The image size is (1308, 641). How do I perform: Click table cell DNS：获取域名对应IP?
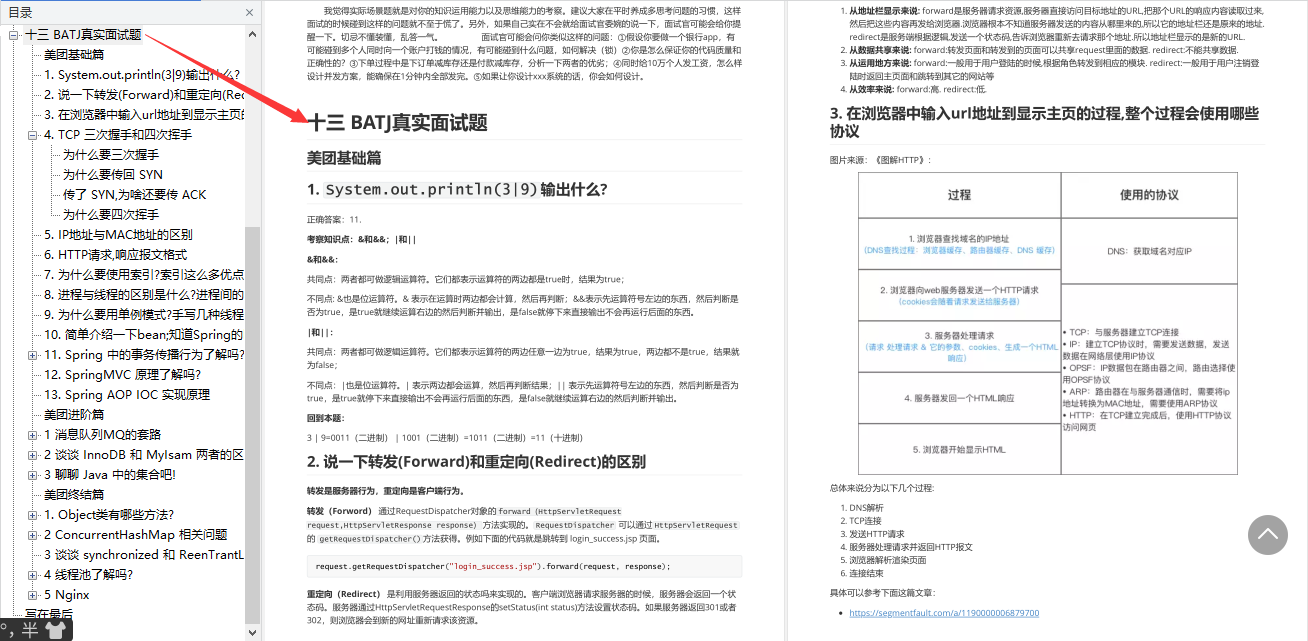coord(1149,251)
